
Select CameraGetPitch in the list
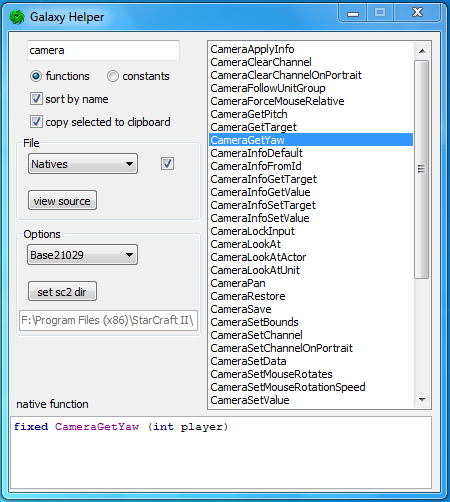311,114
